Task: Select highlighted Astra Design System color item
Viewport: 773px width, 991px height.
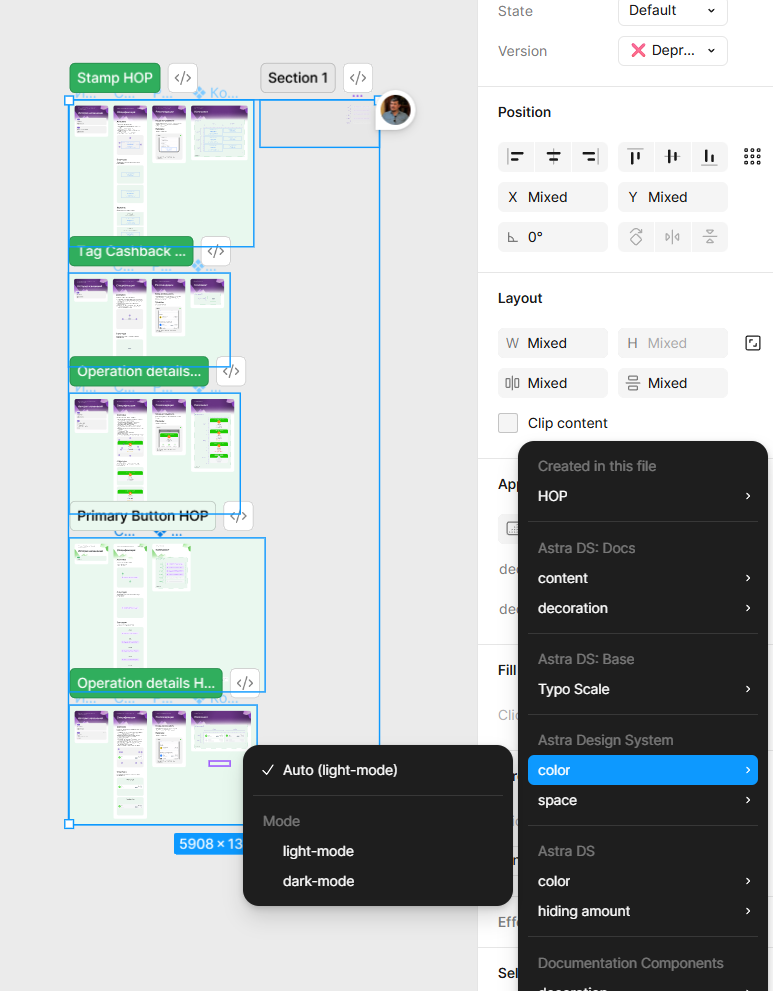Action: [643, 770]
